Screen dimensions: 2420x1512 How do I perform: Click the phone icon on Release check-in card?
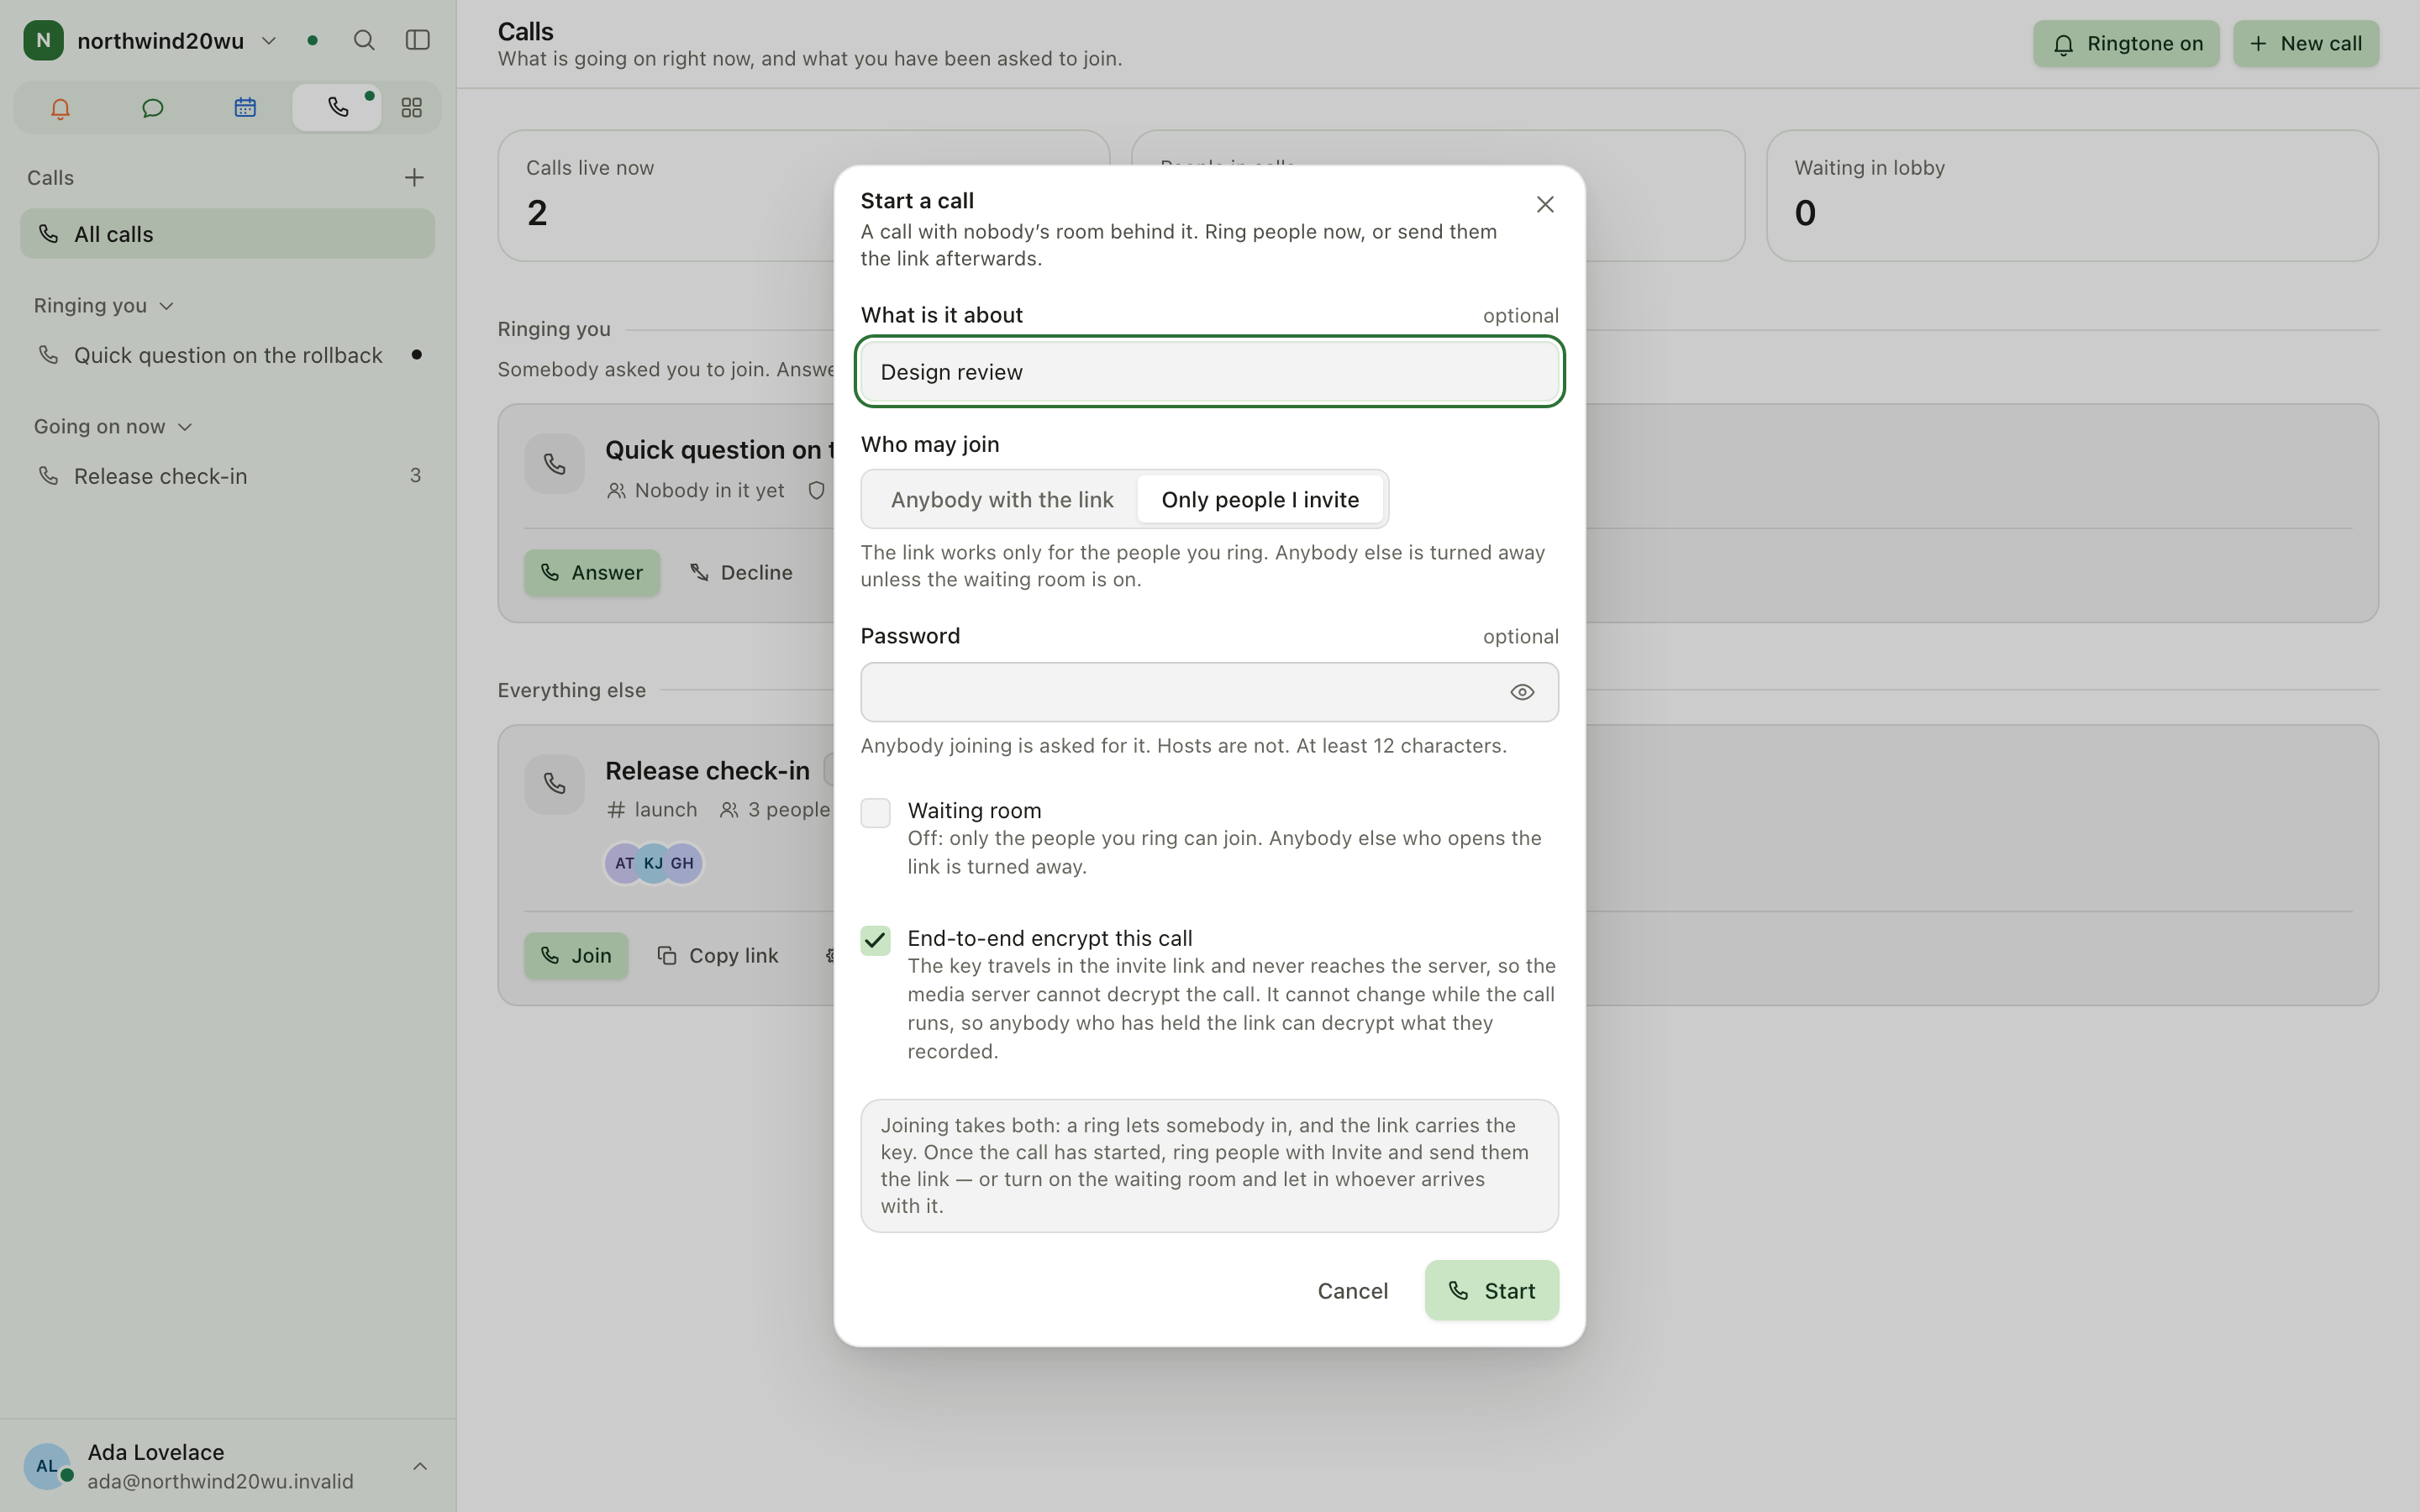point(555,784)
